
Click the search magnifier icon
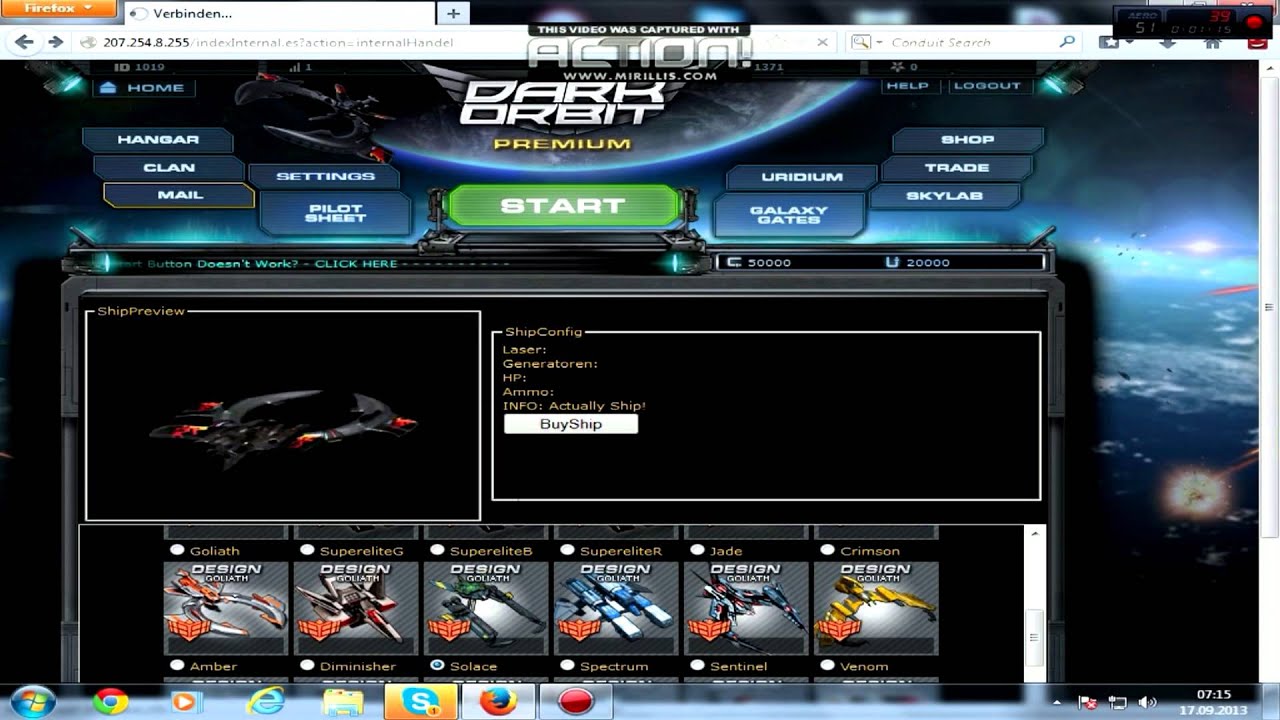click(1067, 42)
